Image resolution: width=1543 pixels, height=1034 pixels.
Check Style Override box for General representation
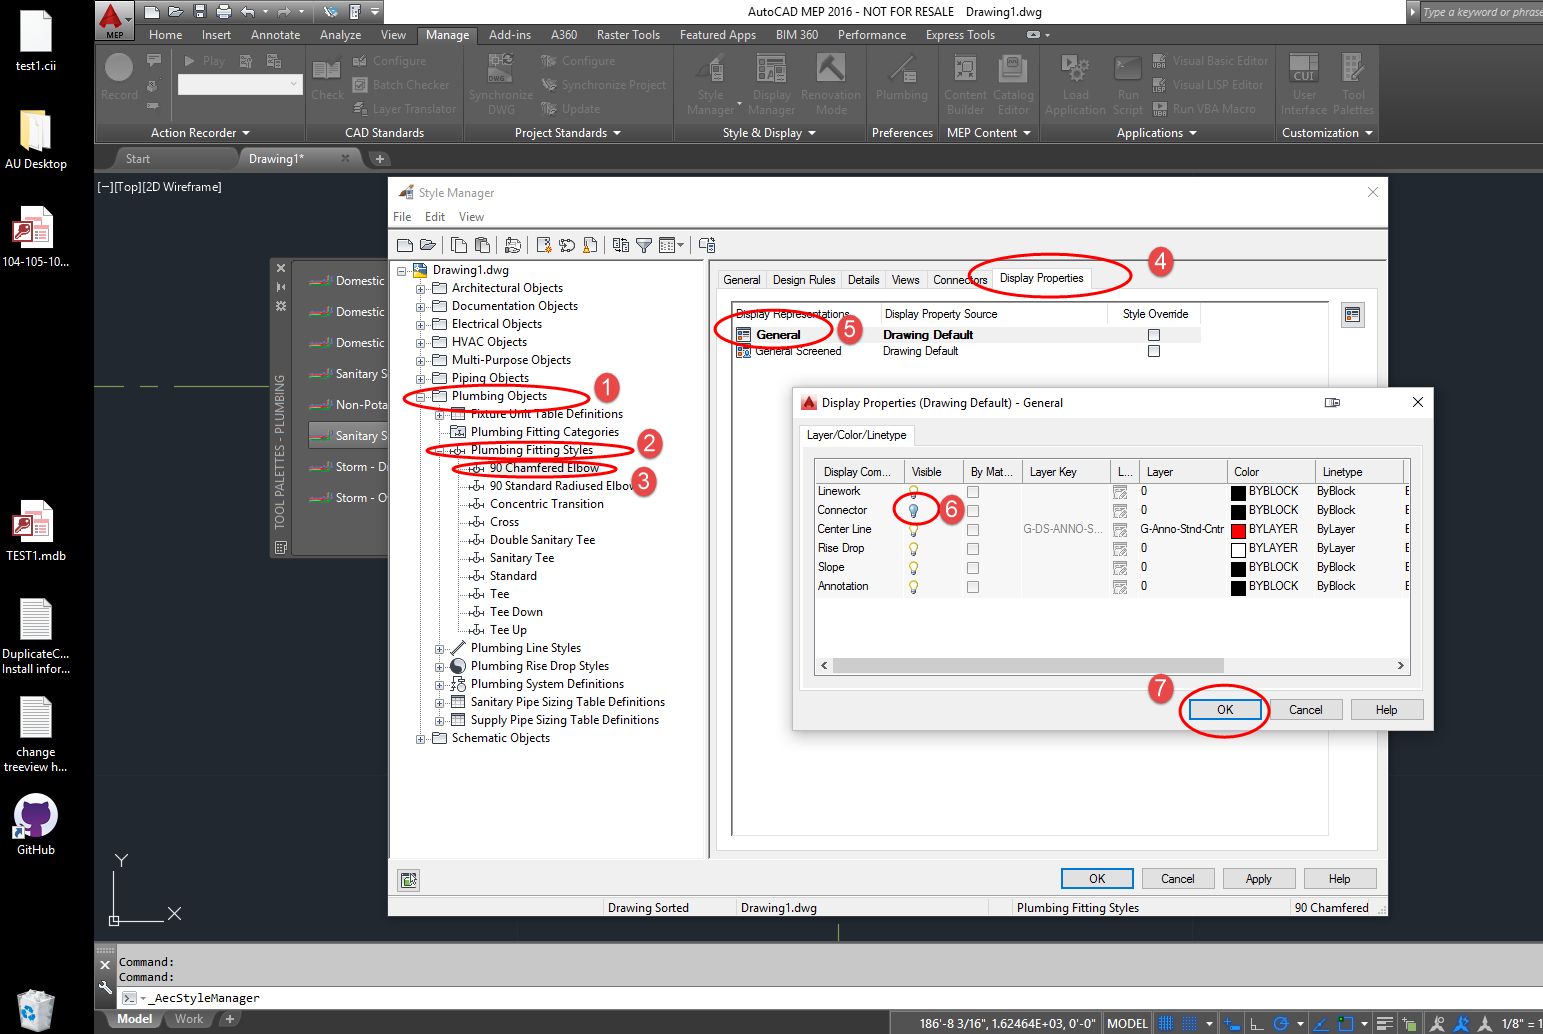(x=1154, y=335)
